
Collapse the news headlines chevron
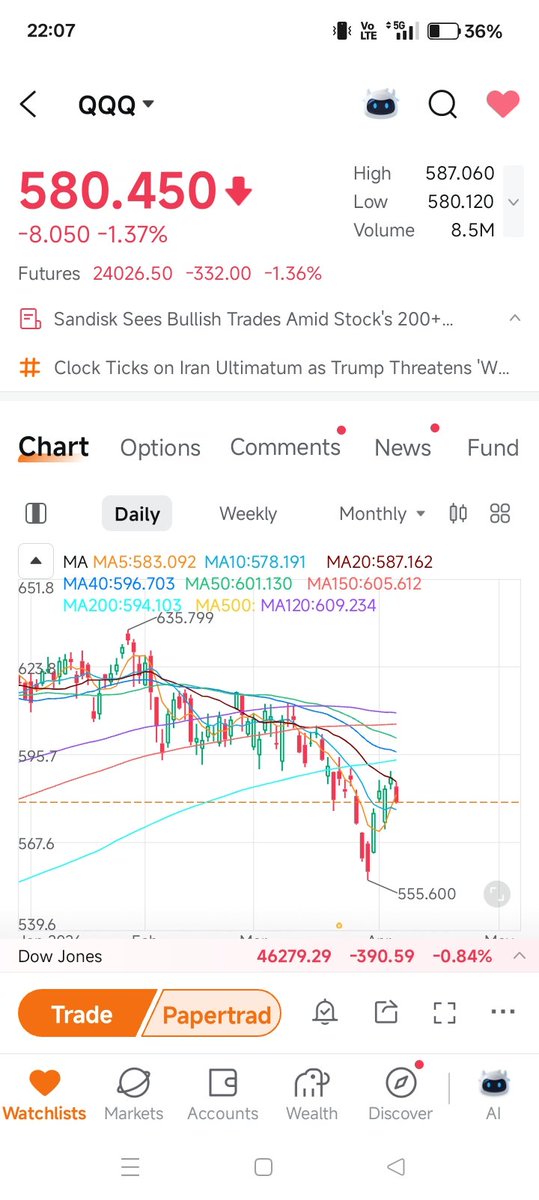[514, 319]
